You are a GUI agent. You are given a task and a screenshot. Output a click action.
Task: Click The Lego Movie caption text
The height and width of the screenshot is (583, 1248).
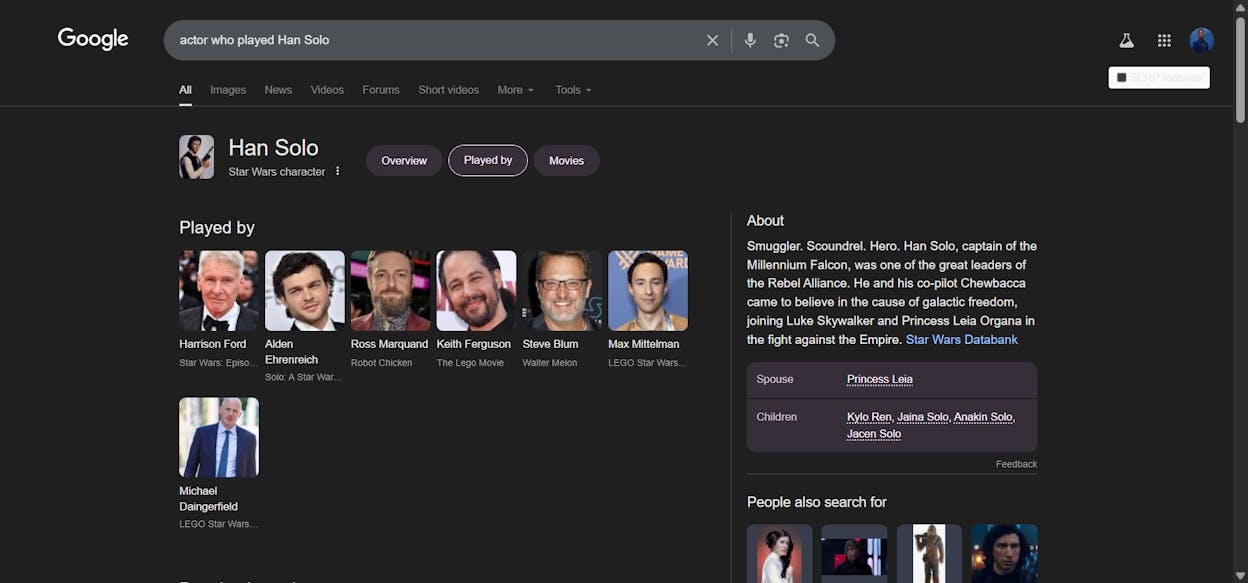pos(470,363)
